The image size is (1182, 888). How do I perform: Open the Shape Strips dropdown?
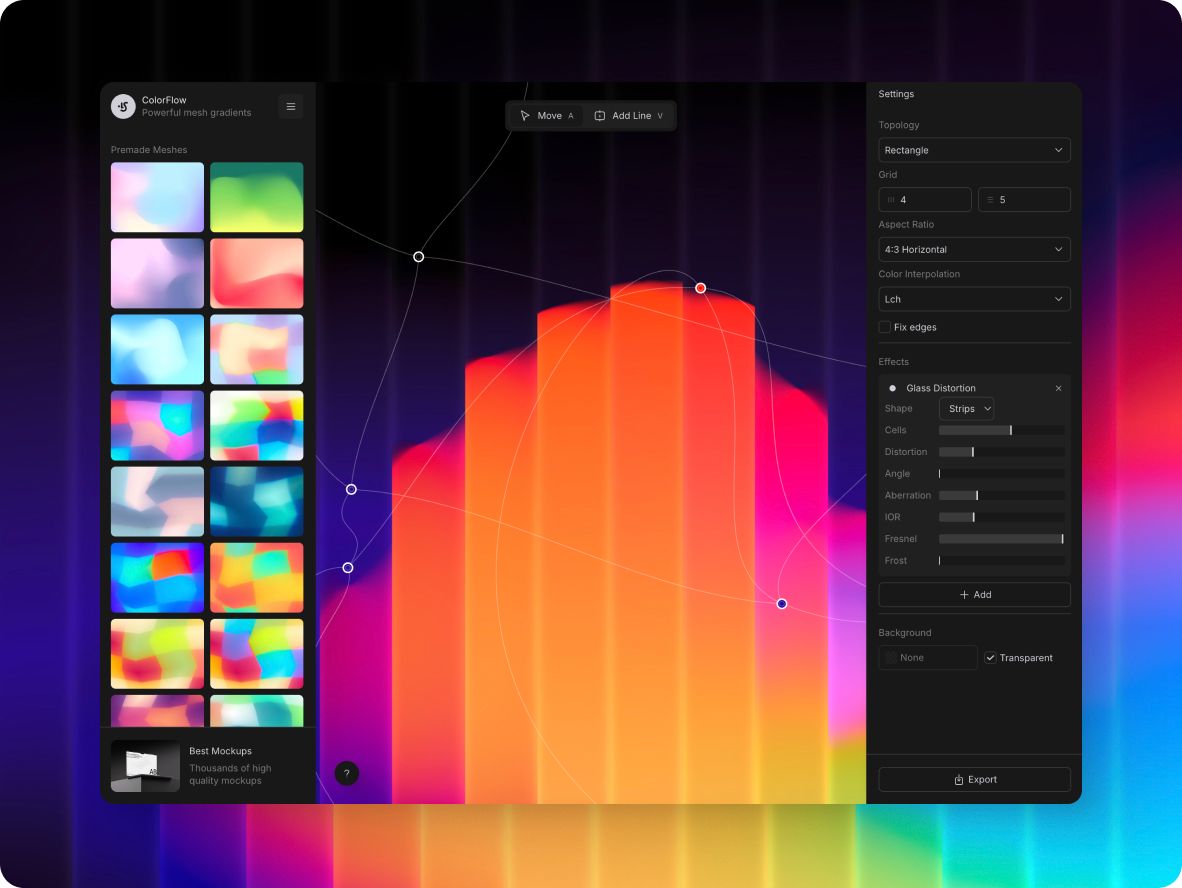pos(966,409)
